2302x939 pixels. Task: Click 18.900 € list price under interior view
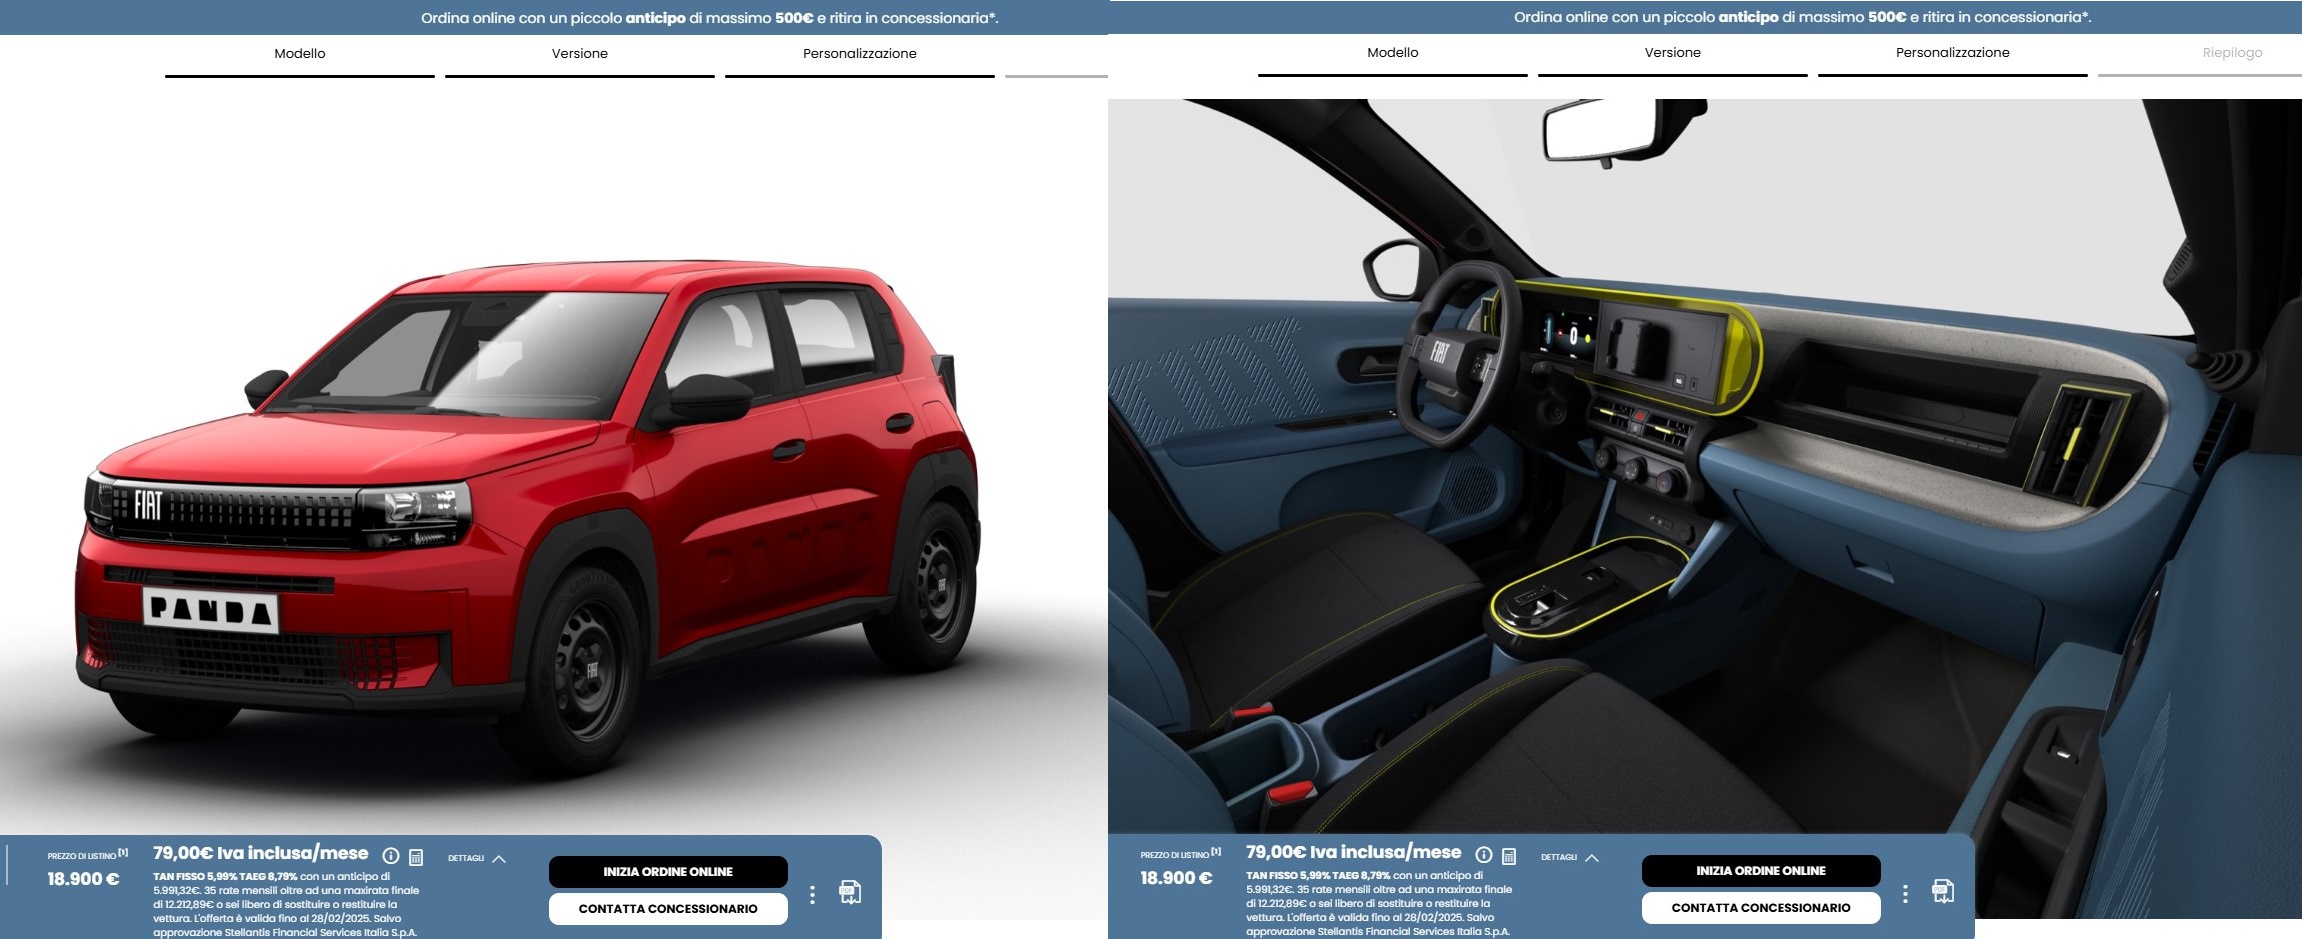tap(1176, 878)
